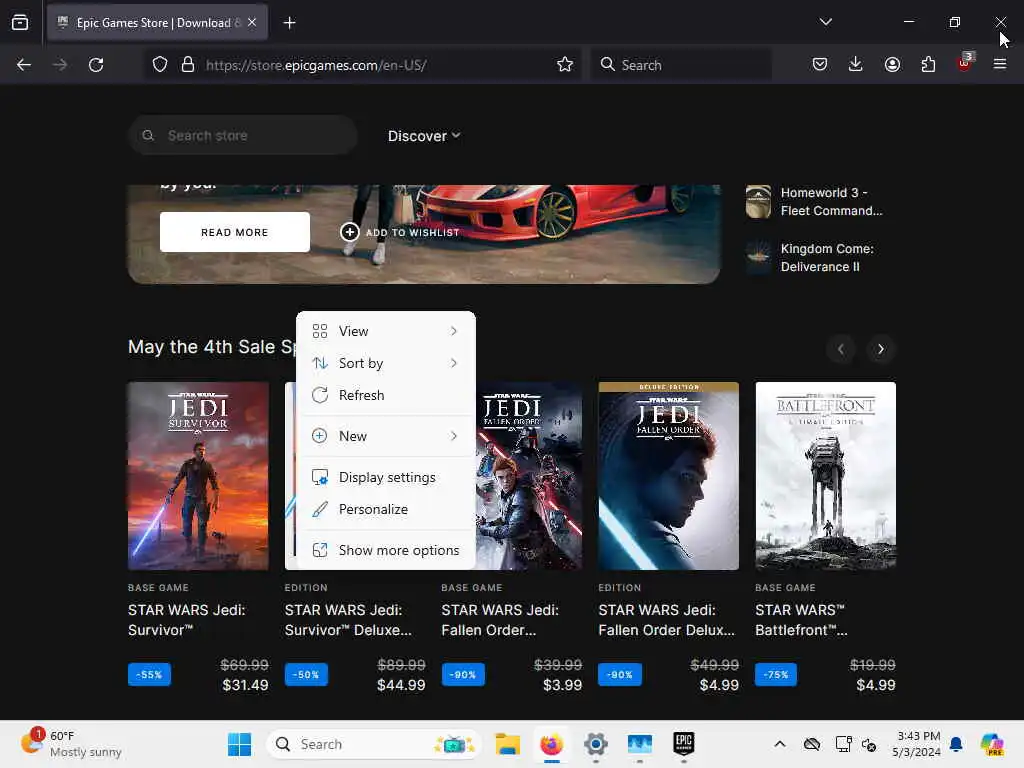Image resolution: width=1024 pixels, height=768 pixels.
Task: Open extensions puzzle icon
Action: click(x=928, y=64)
